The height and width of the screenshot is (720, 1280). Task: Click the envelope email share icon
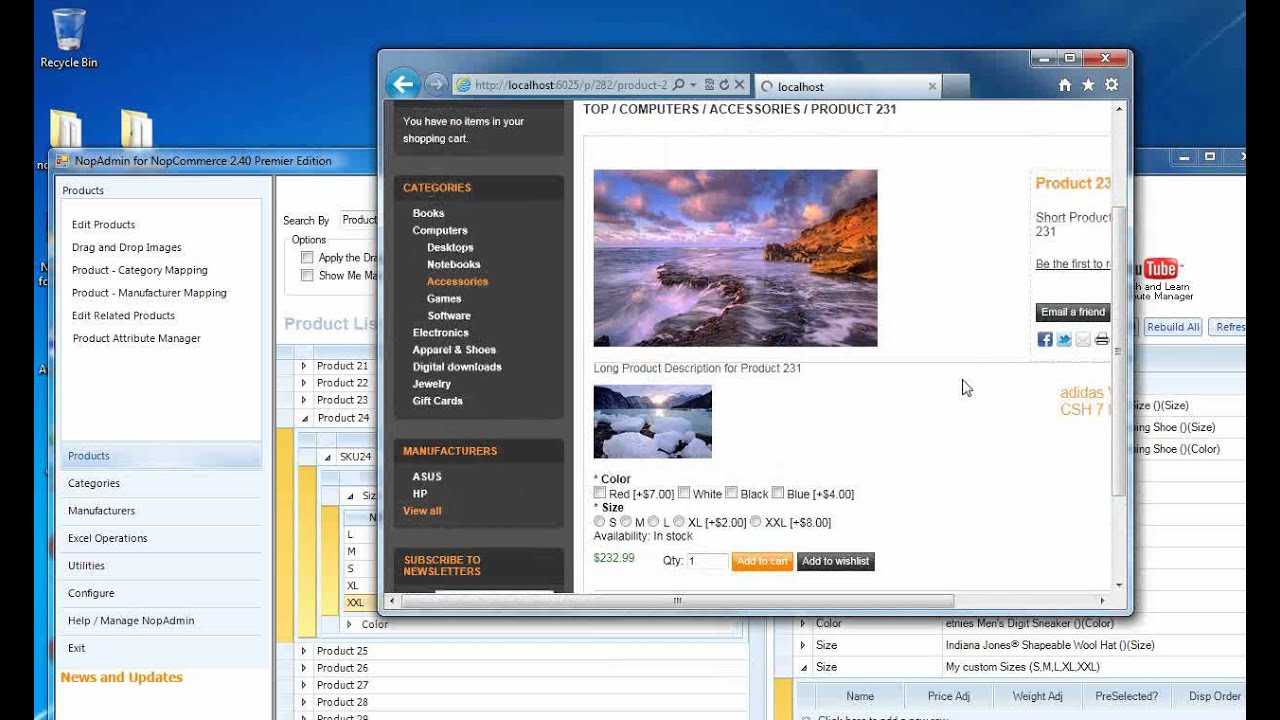tap(1083, 340)
